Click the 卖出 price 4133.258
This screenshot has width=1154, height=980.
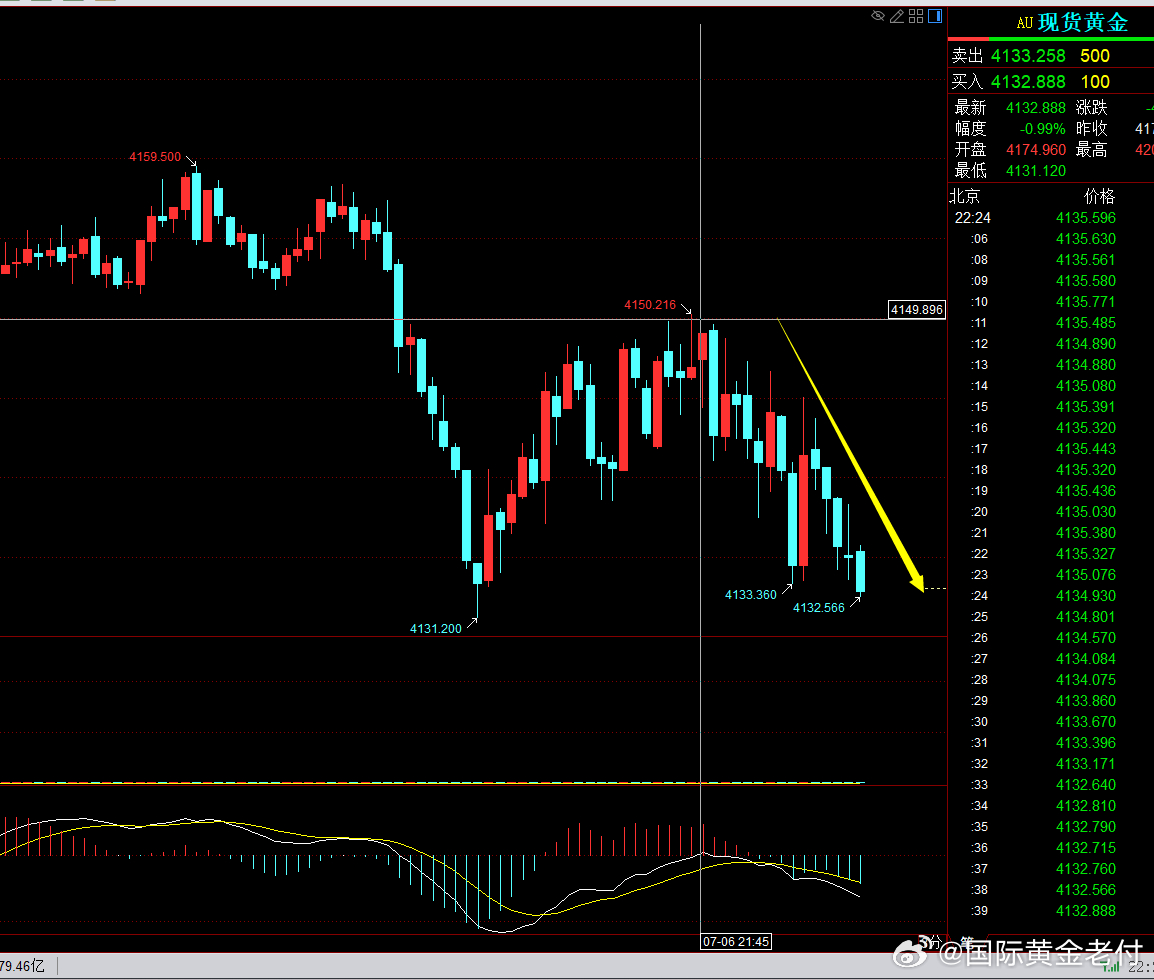click(1028, 56)
